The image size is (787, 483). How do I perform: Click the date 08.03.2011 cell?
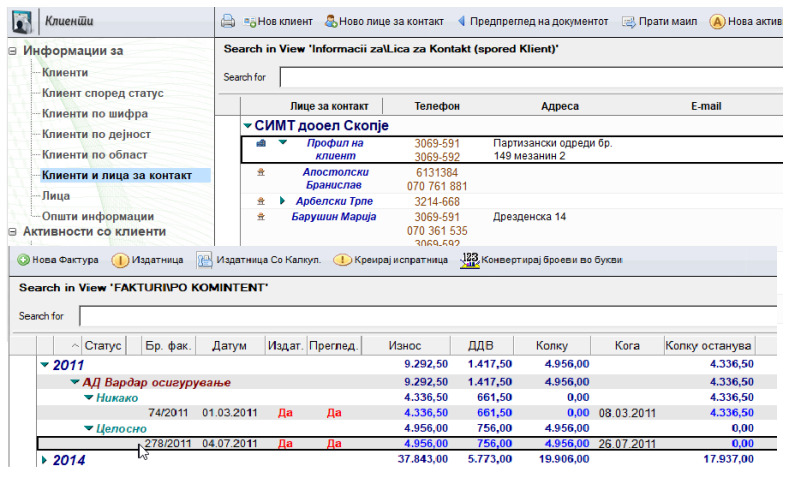point(627,413)
